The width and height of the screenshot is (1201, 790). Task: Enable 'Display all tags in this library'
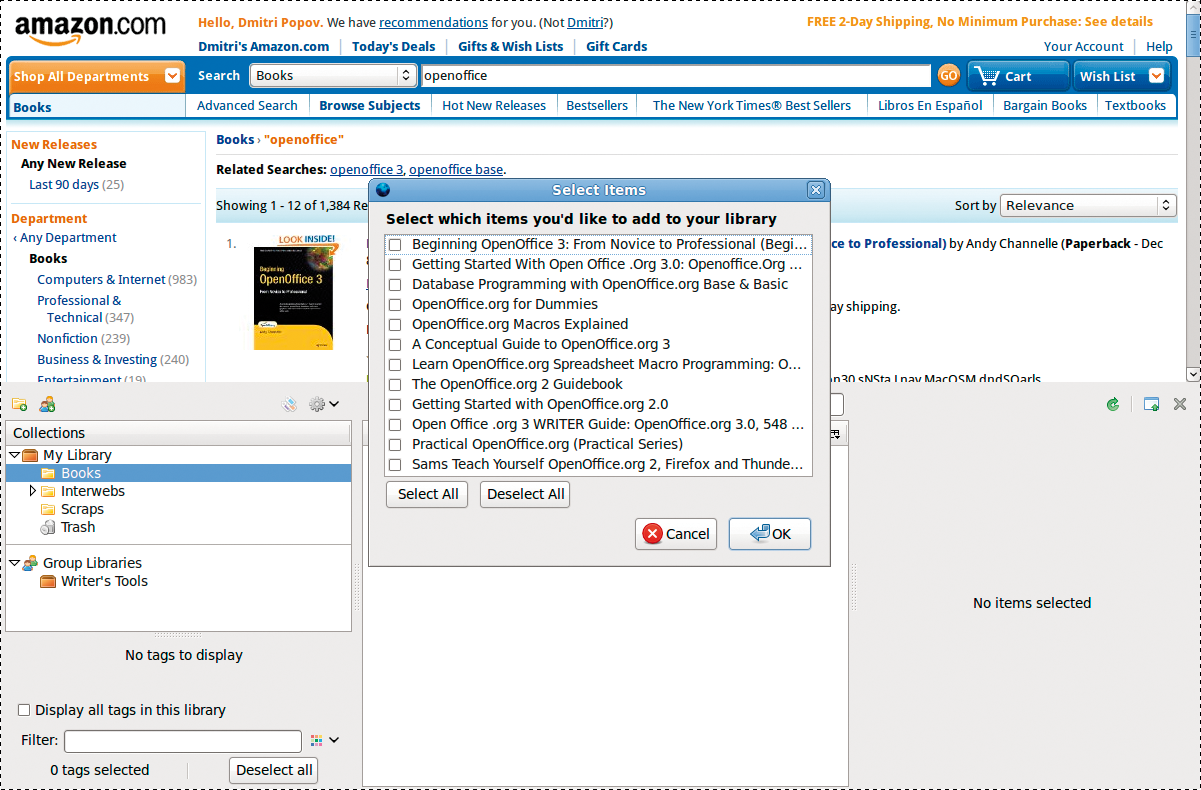[24, 710]
